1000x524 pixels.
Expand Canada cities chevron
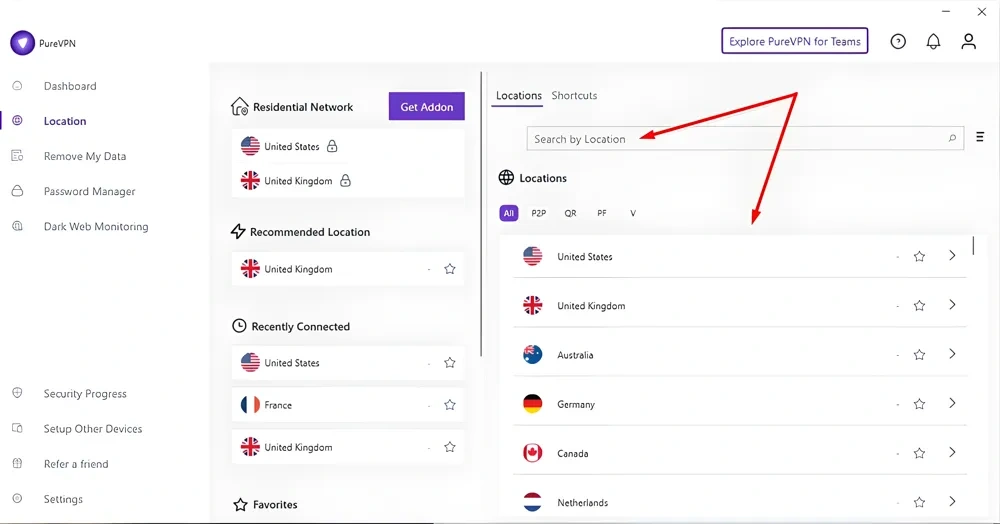click(952, 452)
